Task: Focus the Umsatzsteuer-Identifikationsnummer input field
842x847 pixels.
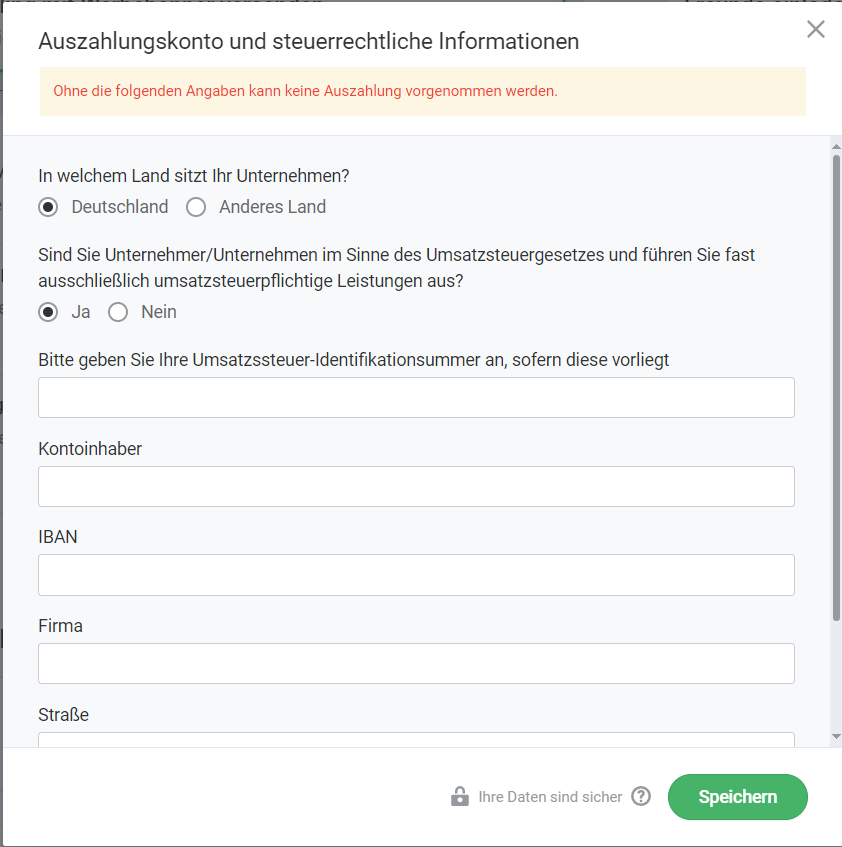Action: coord(416,398)
